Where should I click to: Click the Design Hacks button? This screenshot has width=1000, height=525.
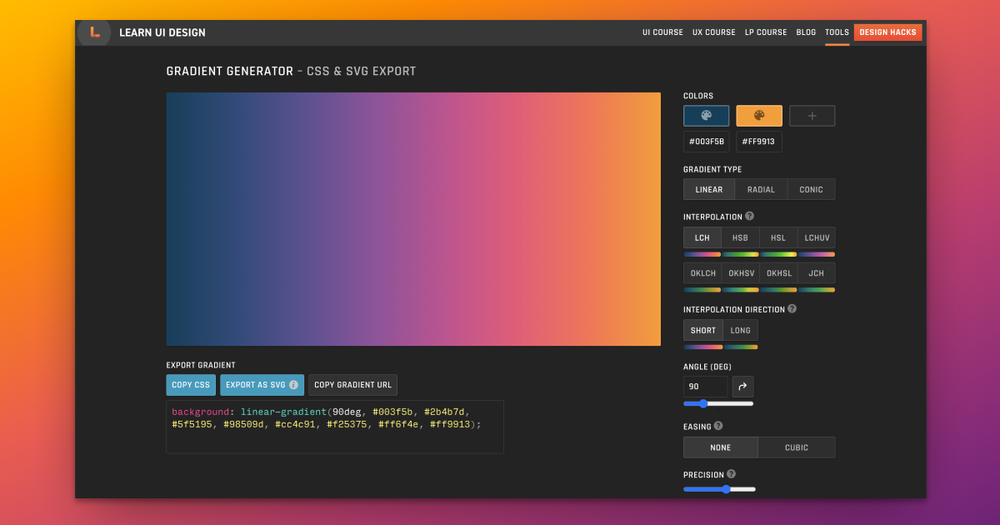pos(888,32)
